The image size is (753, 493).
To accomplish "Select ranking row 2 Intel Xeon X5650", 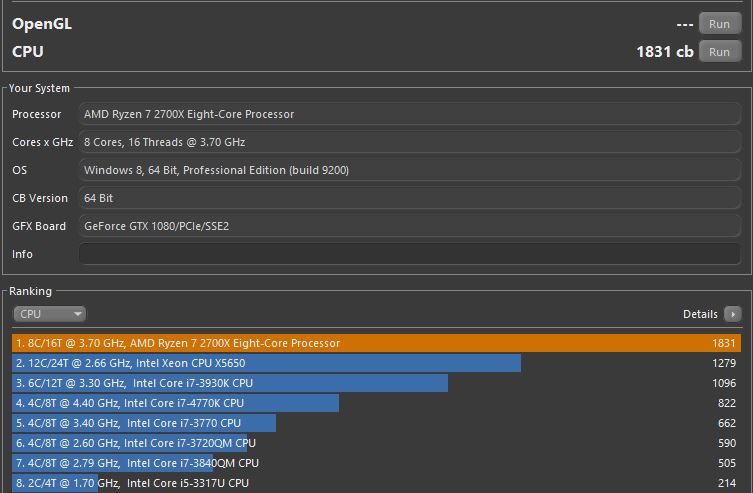I will coord(376,363).
